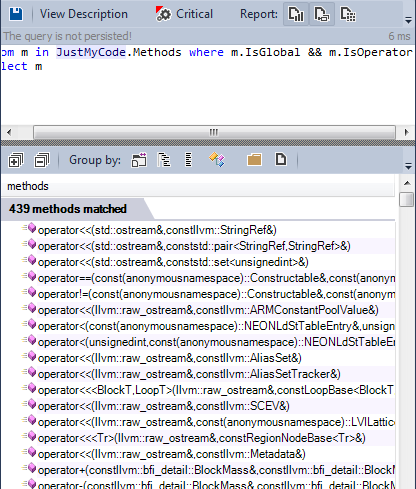This screenshot has width=416, height=489.
Task: Collapse all result rows icon
Action: click(x=42, y=160)
